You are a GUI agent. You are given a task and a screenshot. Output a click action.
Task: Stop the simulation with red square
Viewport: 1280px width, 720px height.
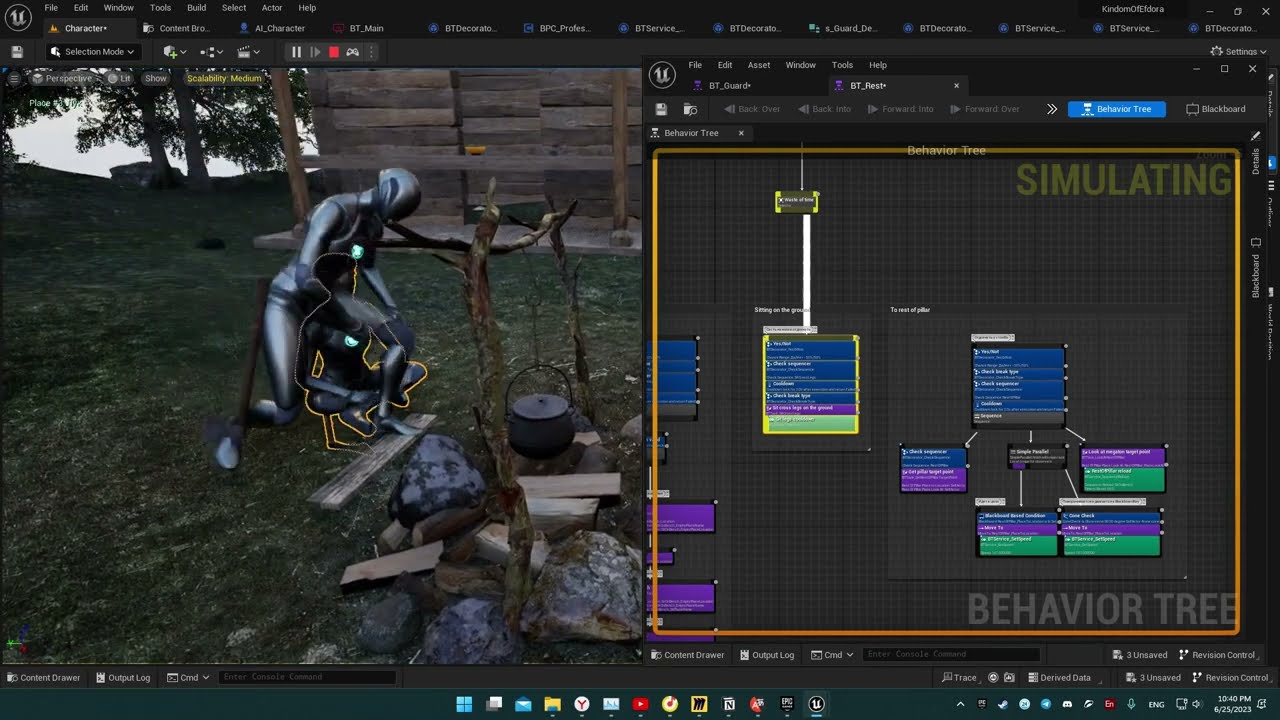tap(334, 52)
